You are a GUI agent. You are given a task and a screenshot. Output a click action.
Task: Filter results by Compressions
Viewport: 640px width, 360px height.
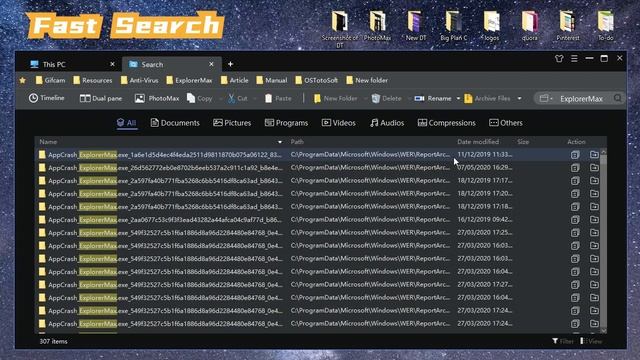(x=447, y=123)
